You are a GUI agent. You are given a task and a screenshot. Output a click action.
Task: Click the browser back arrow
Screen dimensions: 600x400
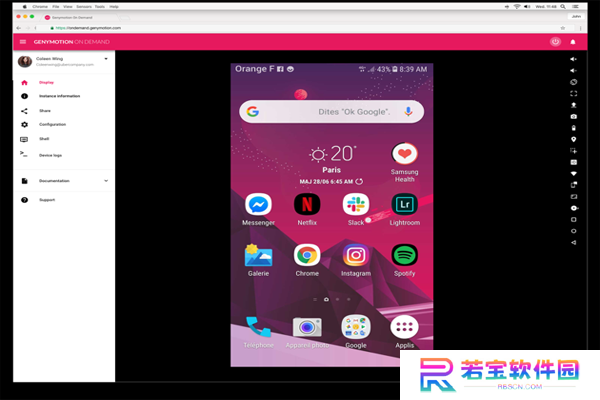(18, 28)
